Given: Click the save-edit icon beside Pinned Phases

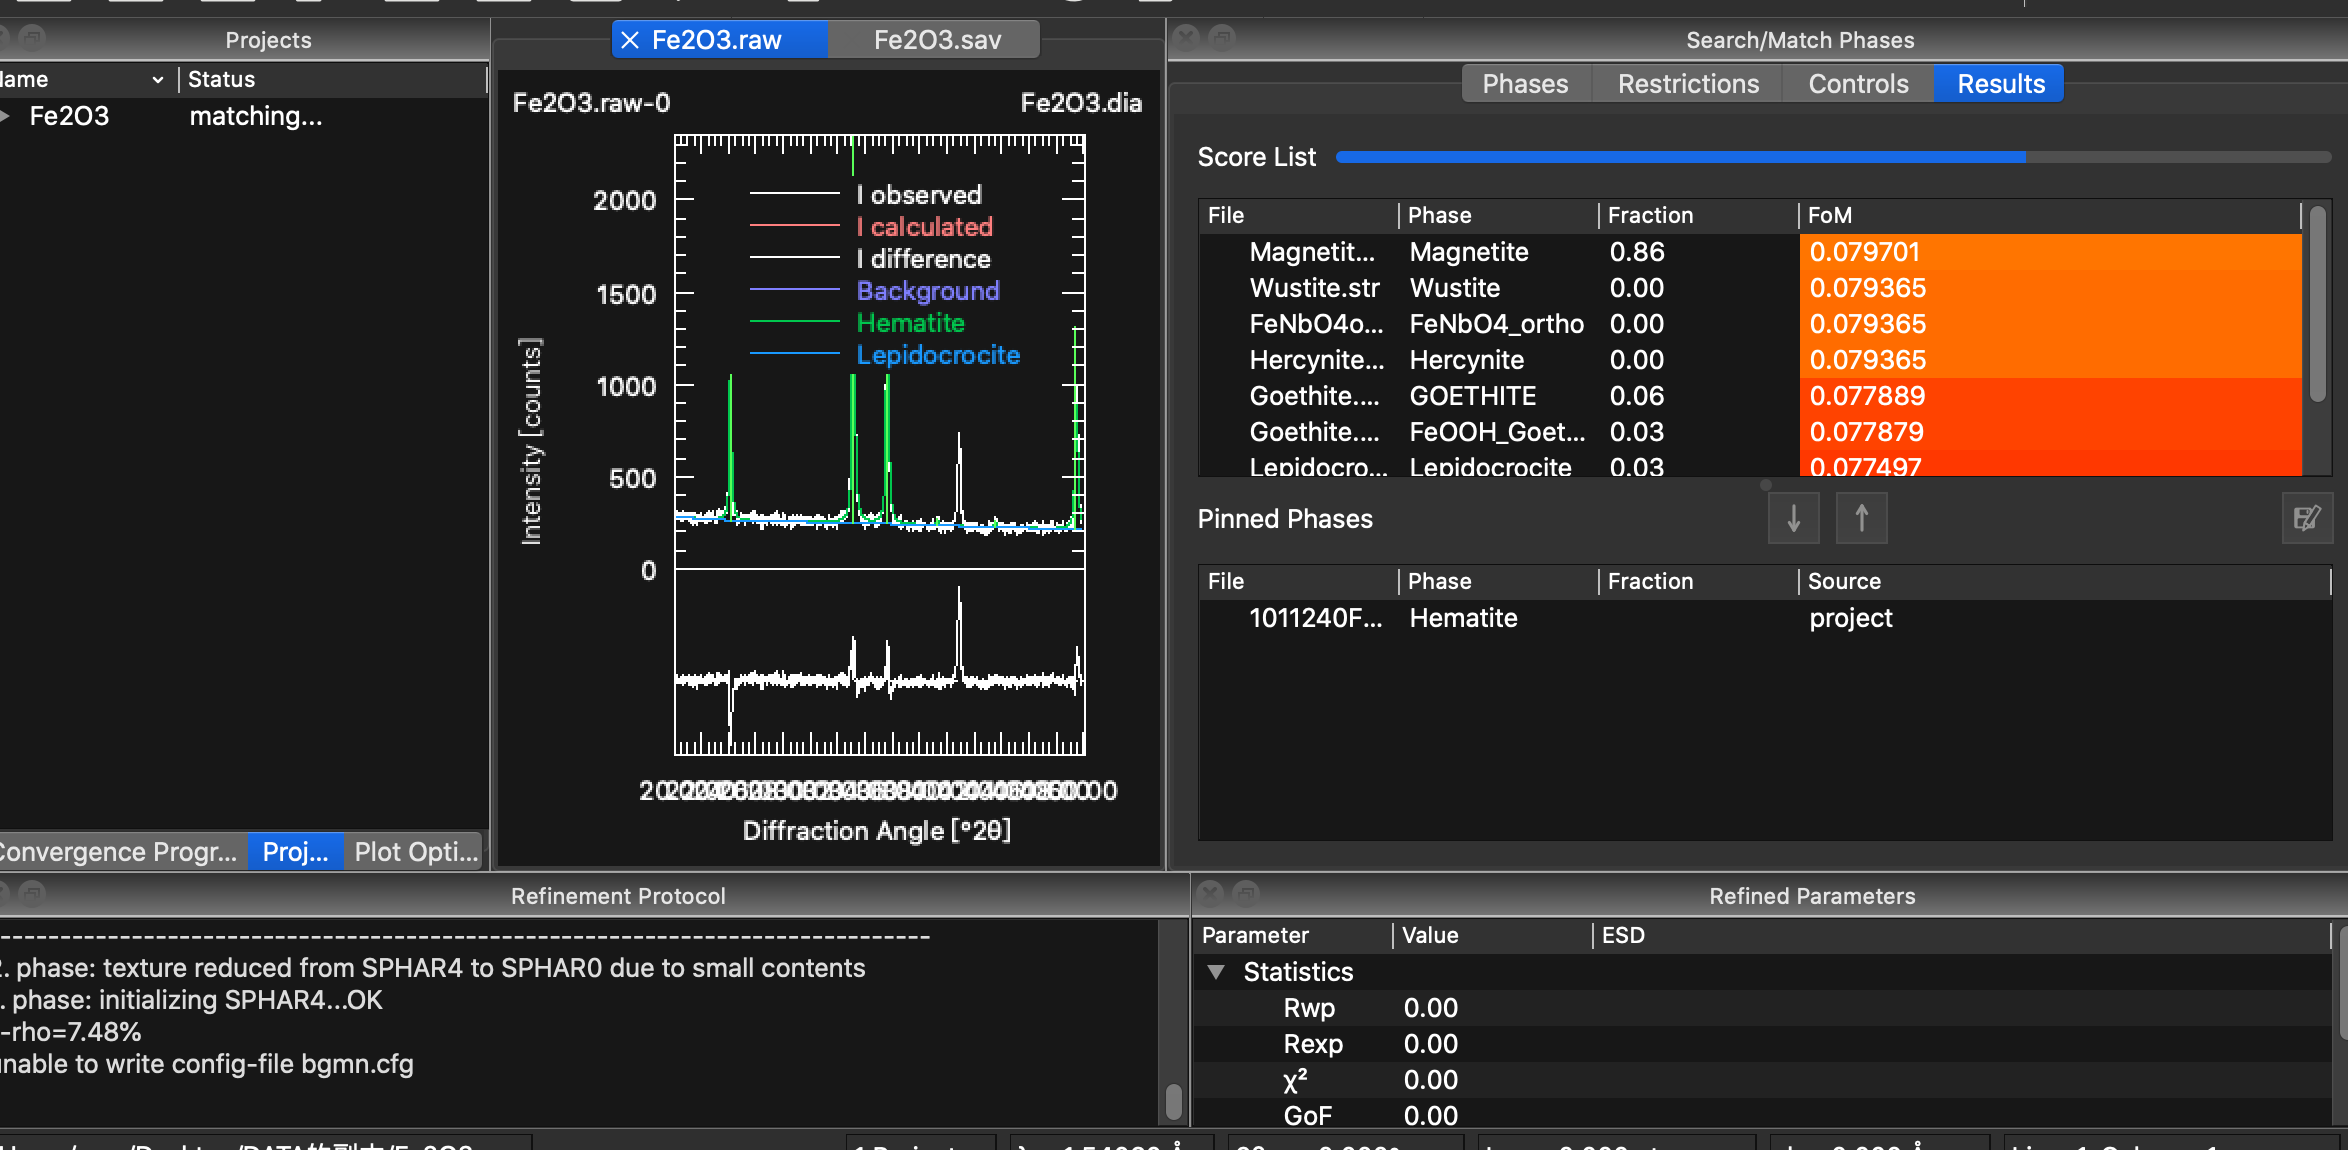Looking at the screenshot, I should tap(2306, 518).
